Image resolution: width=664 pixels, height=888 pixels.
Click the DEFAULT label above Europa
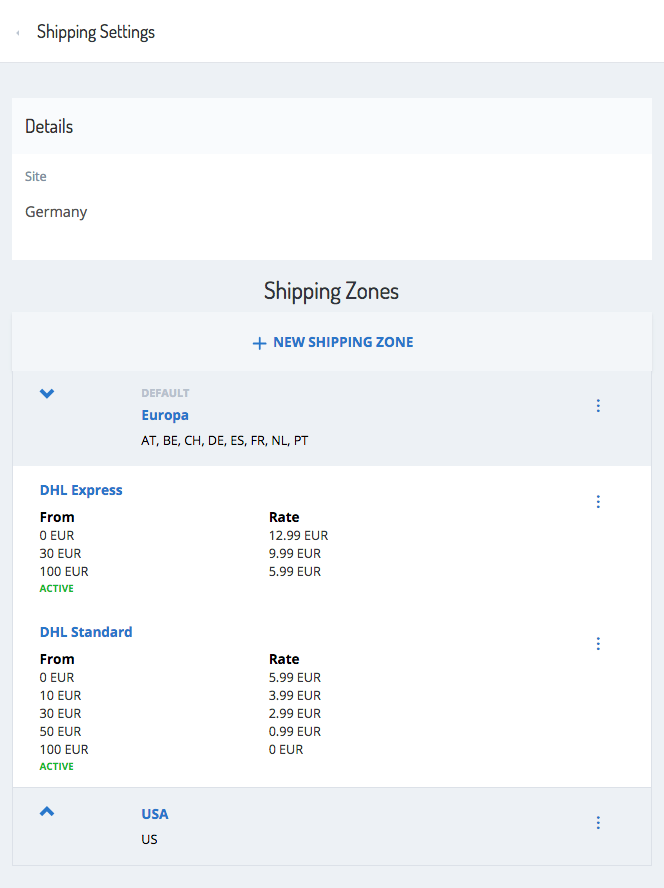click(x=165, y=393)
